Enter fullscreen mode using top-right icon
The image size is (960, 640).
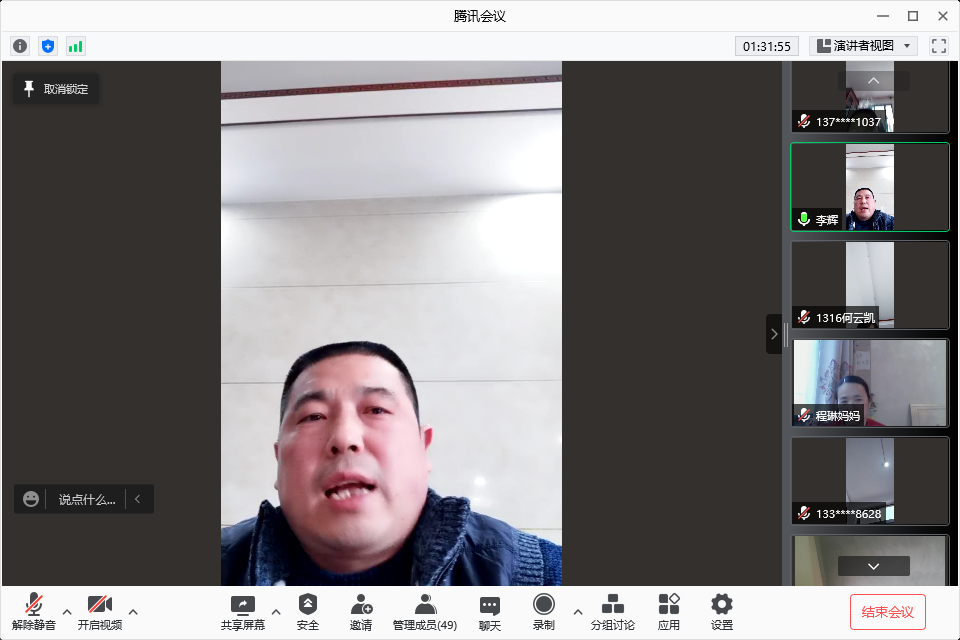coord(939,46)
